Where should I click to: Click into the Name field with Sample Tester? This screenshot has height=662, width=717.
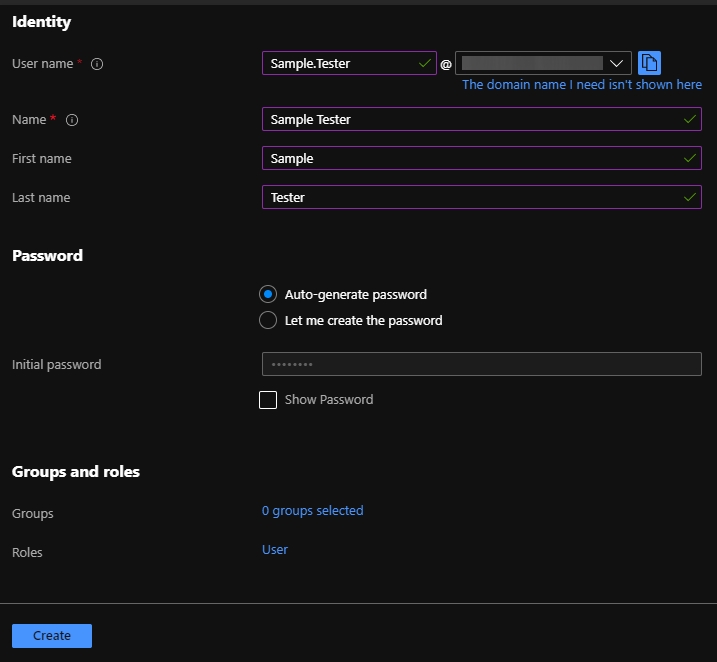470,119
